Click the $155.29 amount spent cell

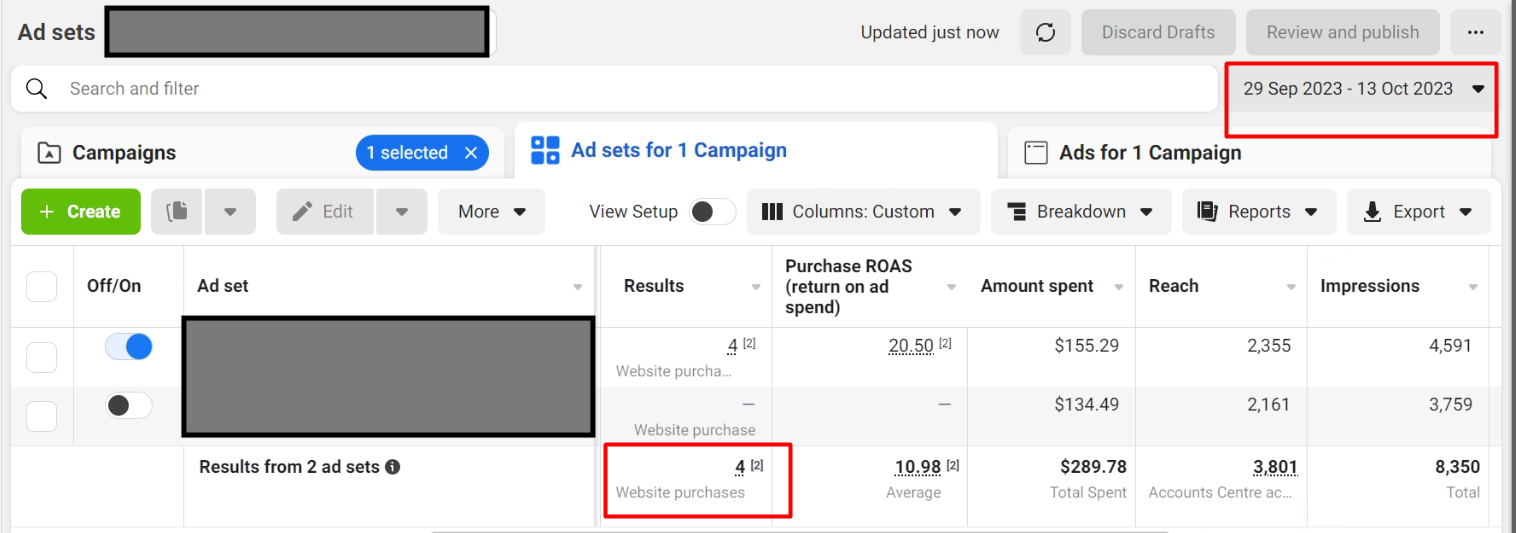click(x=1087, y=346)
